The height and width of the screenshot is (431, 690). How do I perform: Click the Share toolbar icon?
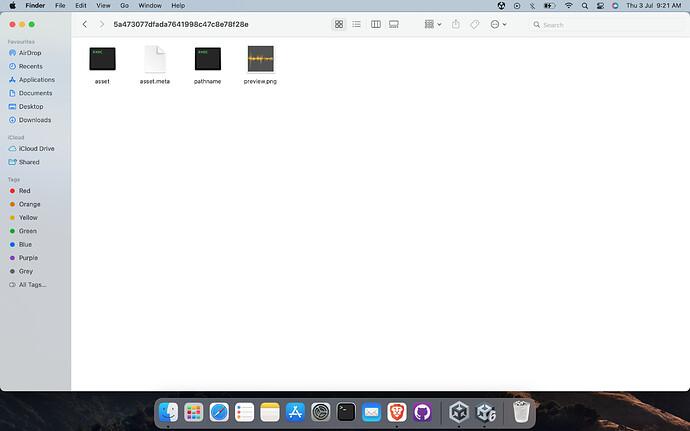(x=456, y=24)
